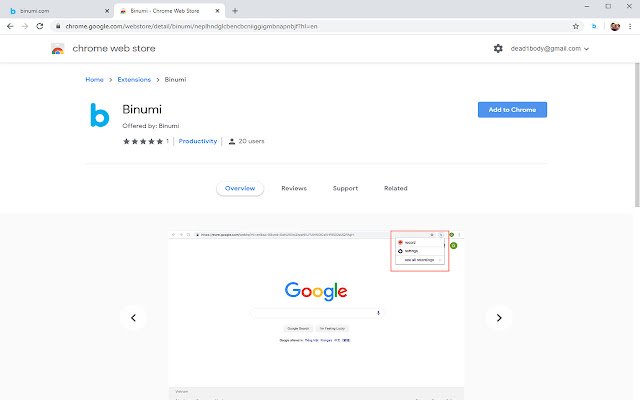Select the Binumi - Chrome Web Store tab

(x=169, y=11)
